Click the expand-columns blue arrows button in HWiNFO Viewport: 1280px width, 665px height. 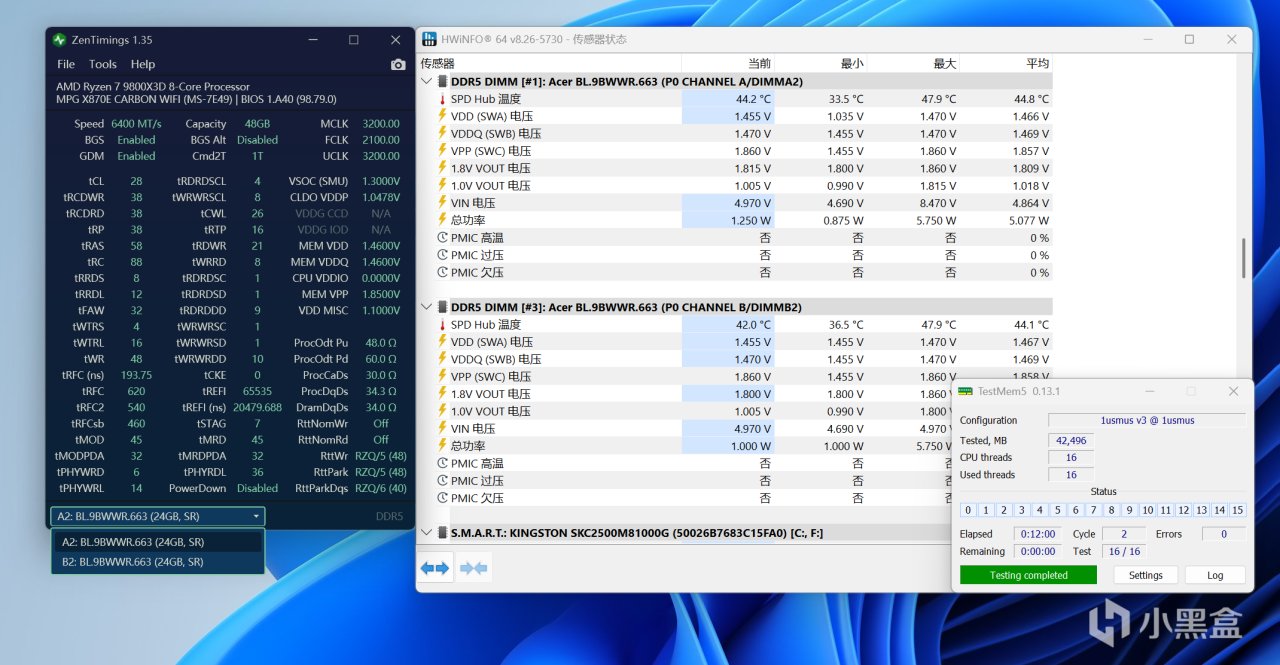434,568
